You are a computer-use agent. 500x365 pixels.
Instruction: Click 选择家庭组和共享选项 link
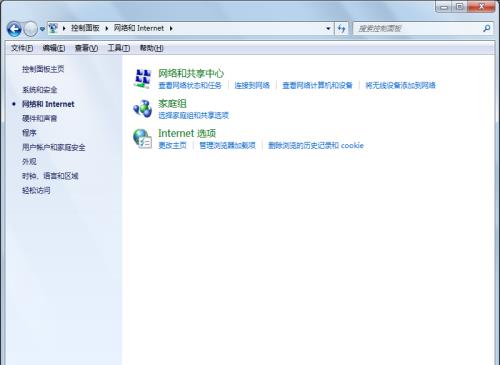click(x=193, y=115)
